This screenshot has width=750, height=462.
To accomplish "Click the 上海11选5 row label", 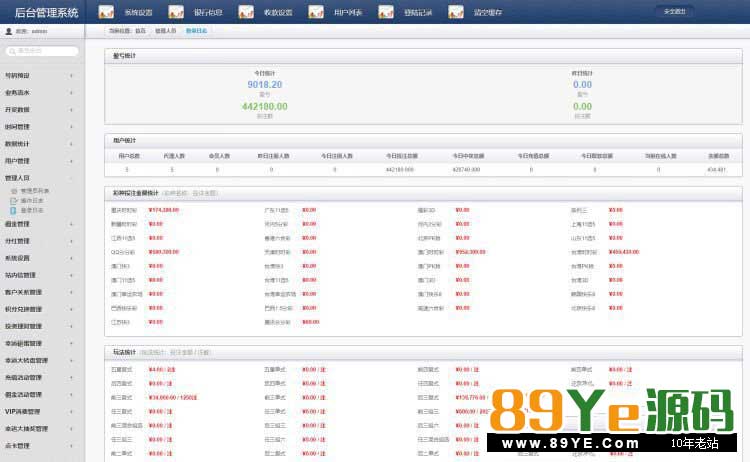I will click(x=583, y=224).
